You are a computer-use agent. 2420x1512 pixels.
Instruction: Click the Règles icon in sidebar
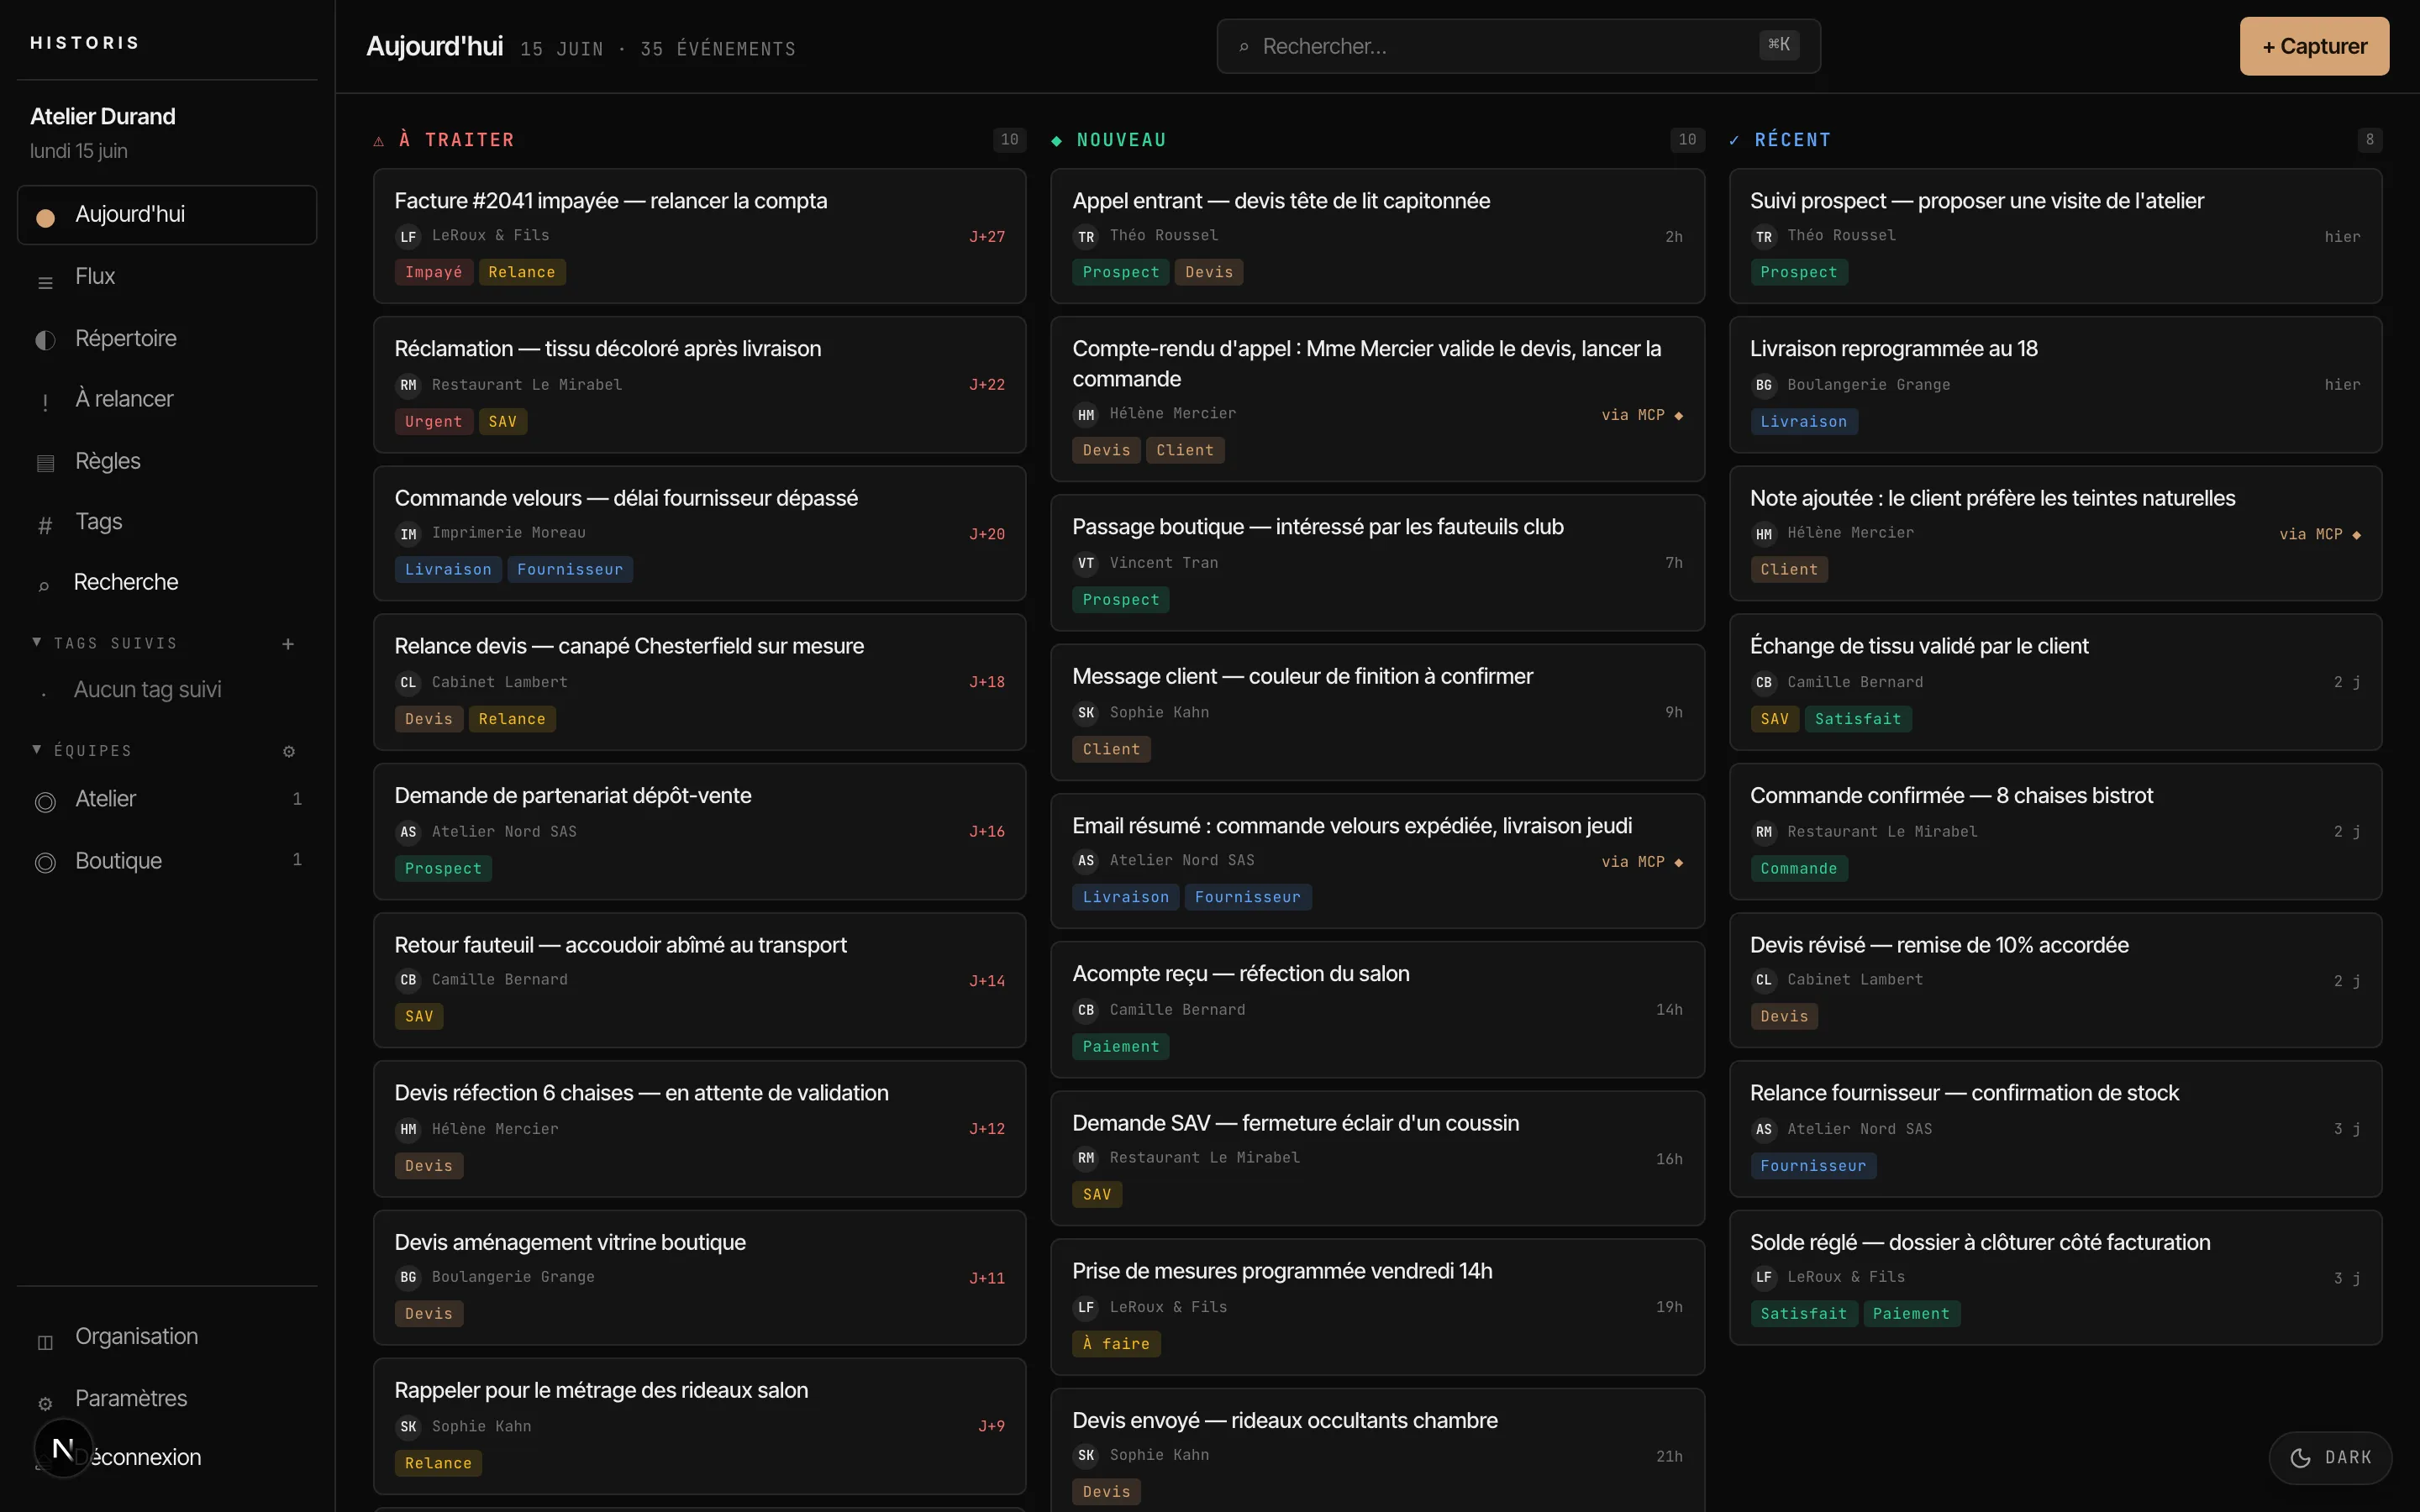(x=45, y=463)
